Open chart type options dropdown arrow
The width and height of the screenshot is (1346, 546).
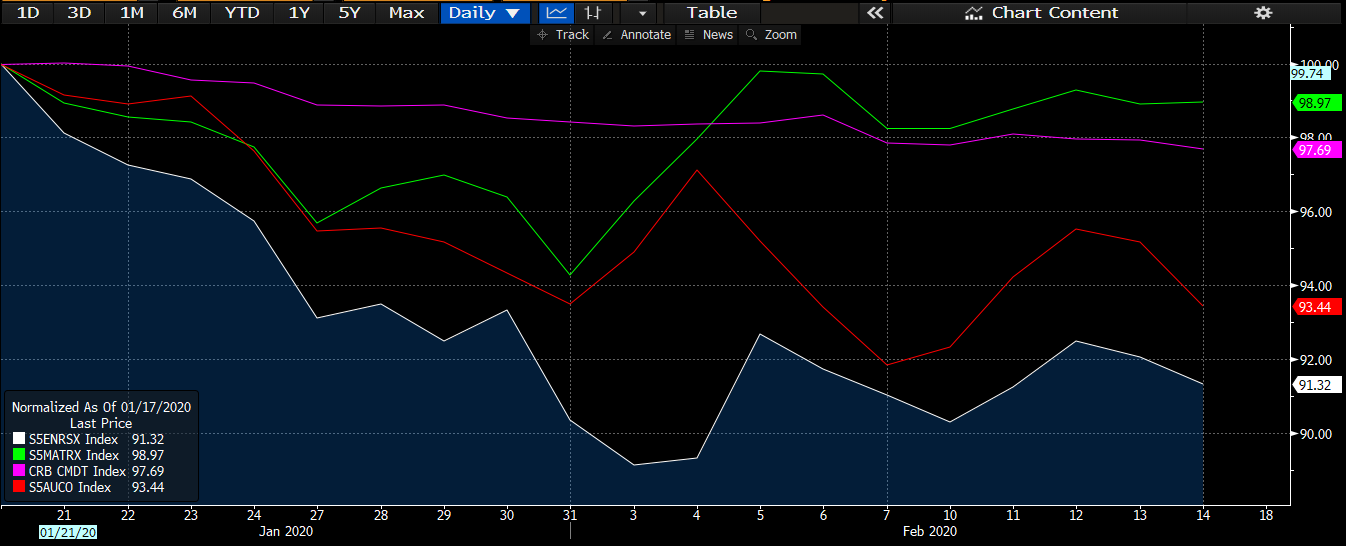[640, 13]
